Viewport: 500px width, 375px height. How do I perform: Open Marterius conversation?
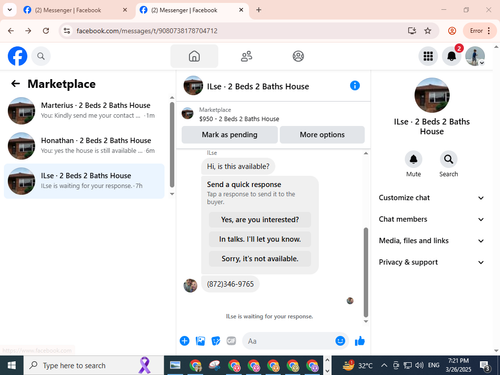[x=84, y=111]
